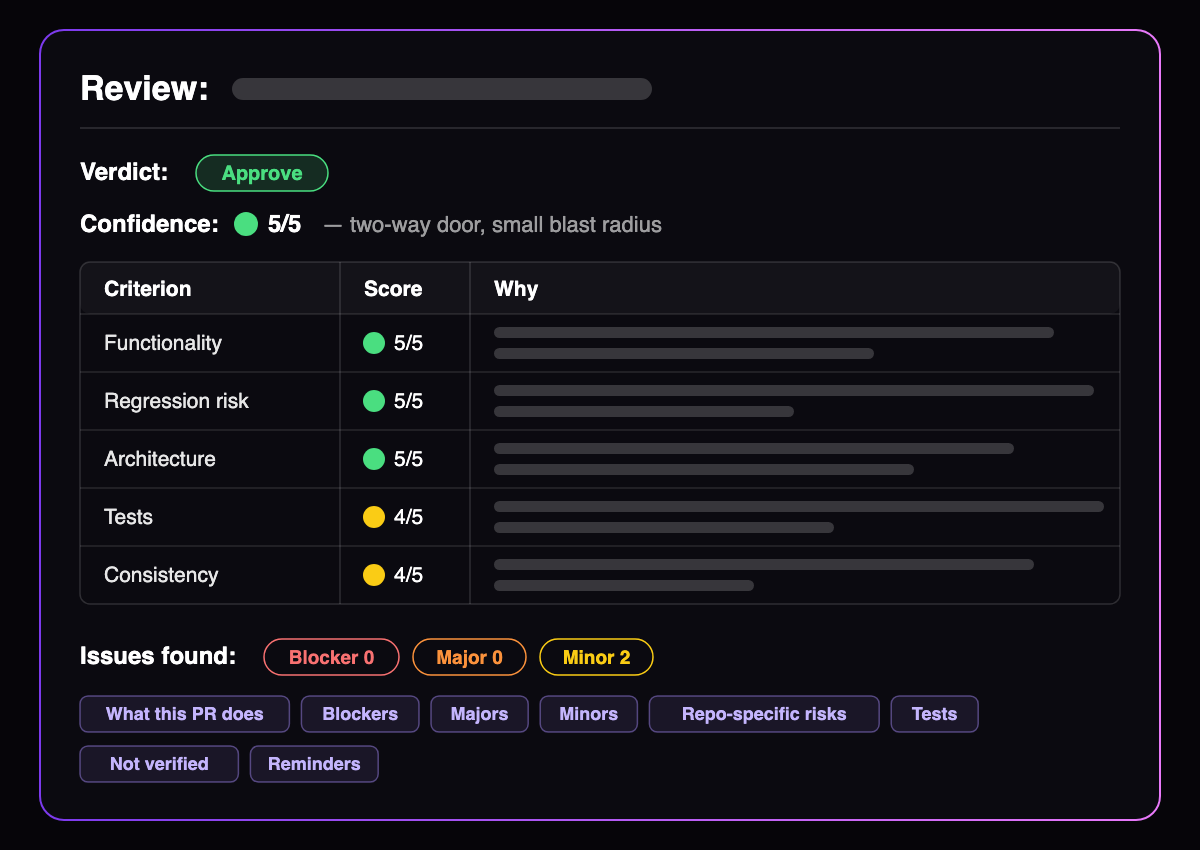Click the Major 0 issue badge
Image resolution: width=1200 pixels, height=850 pixels.
469,657
